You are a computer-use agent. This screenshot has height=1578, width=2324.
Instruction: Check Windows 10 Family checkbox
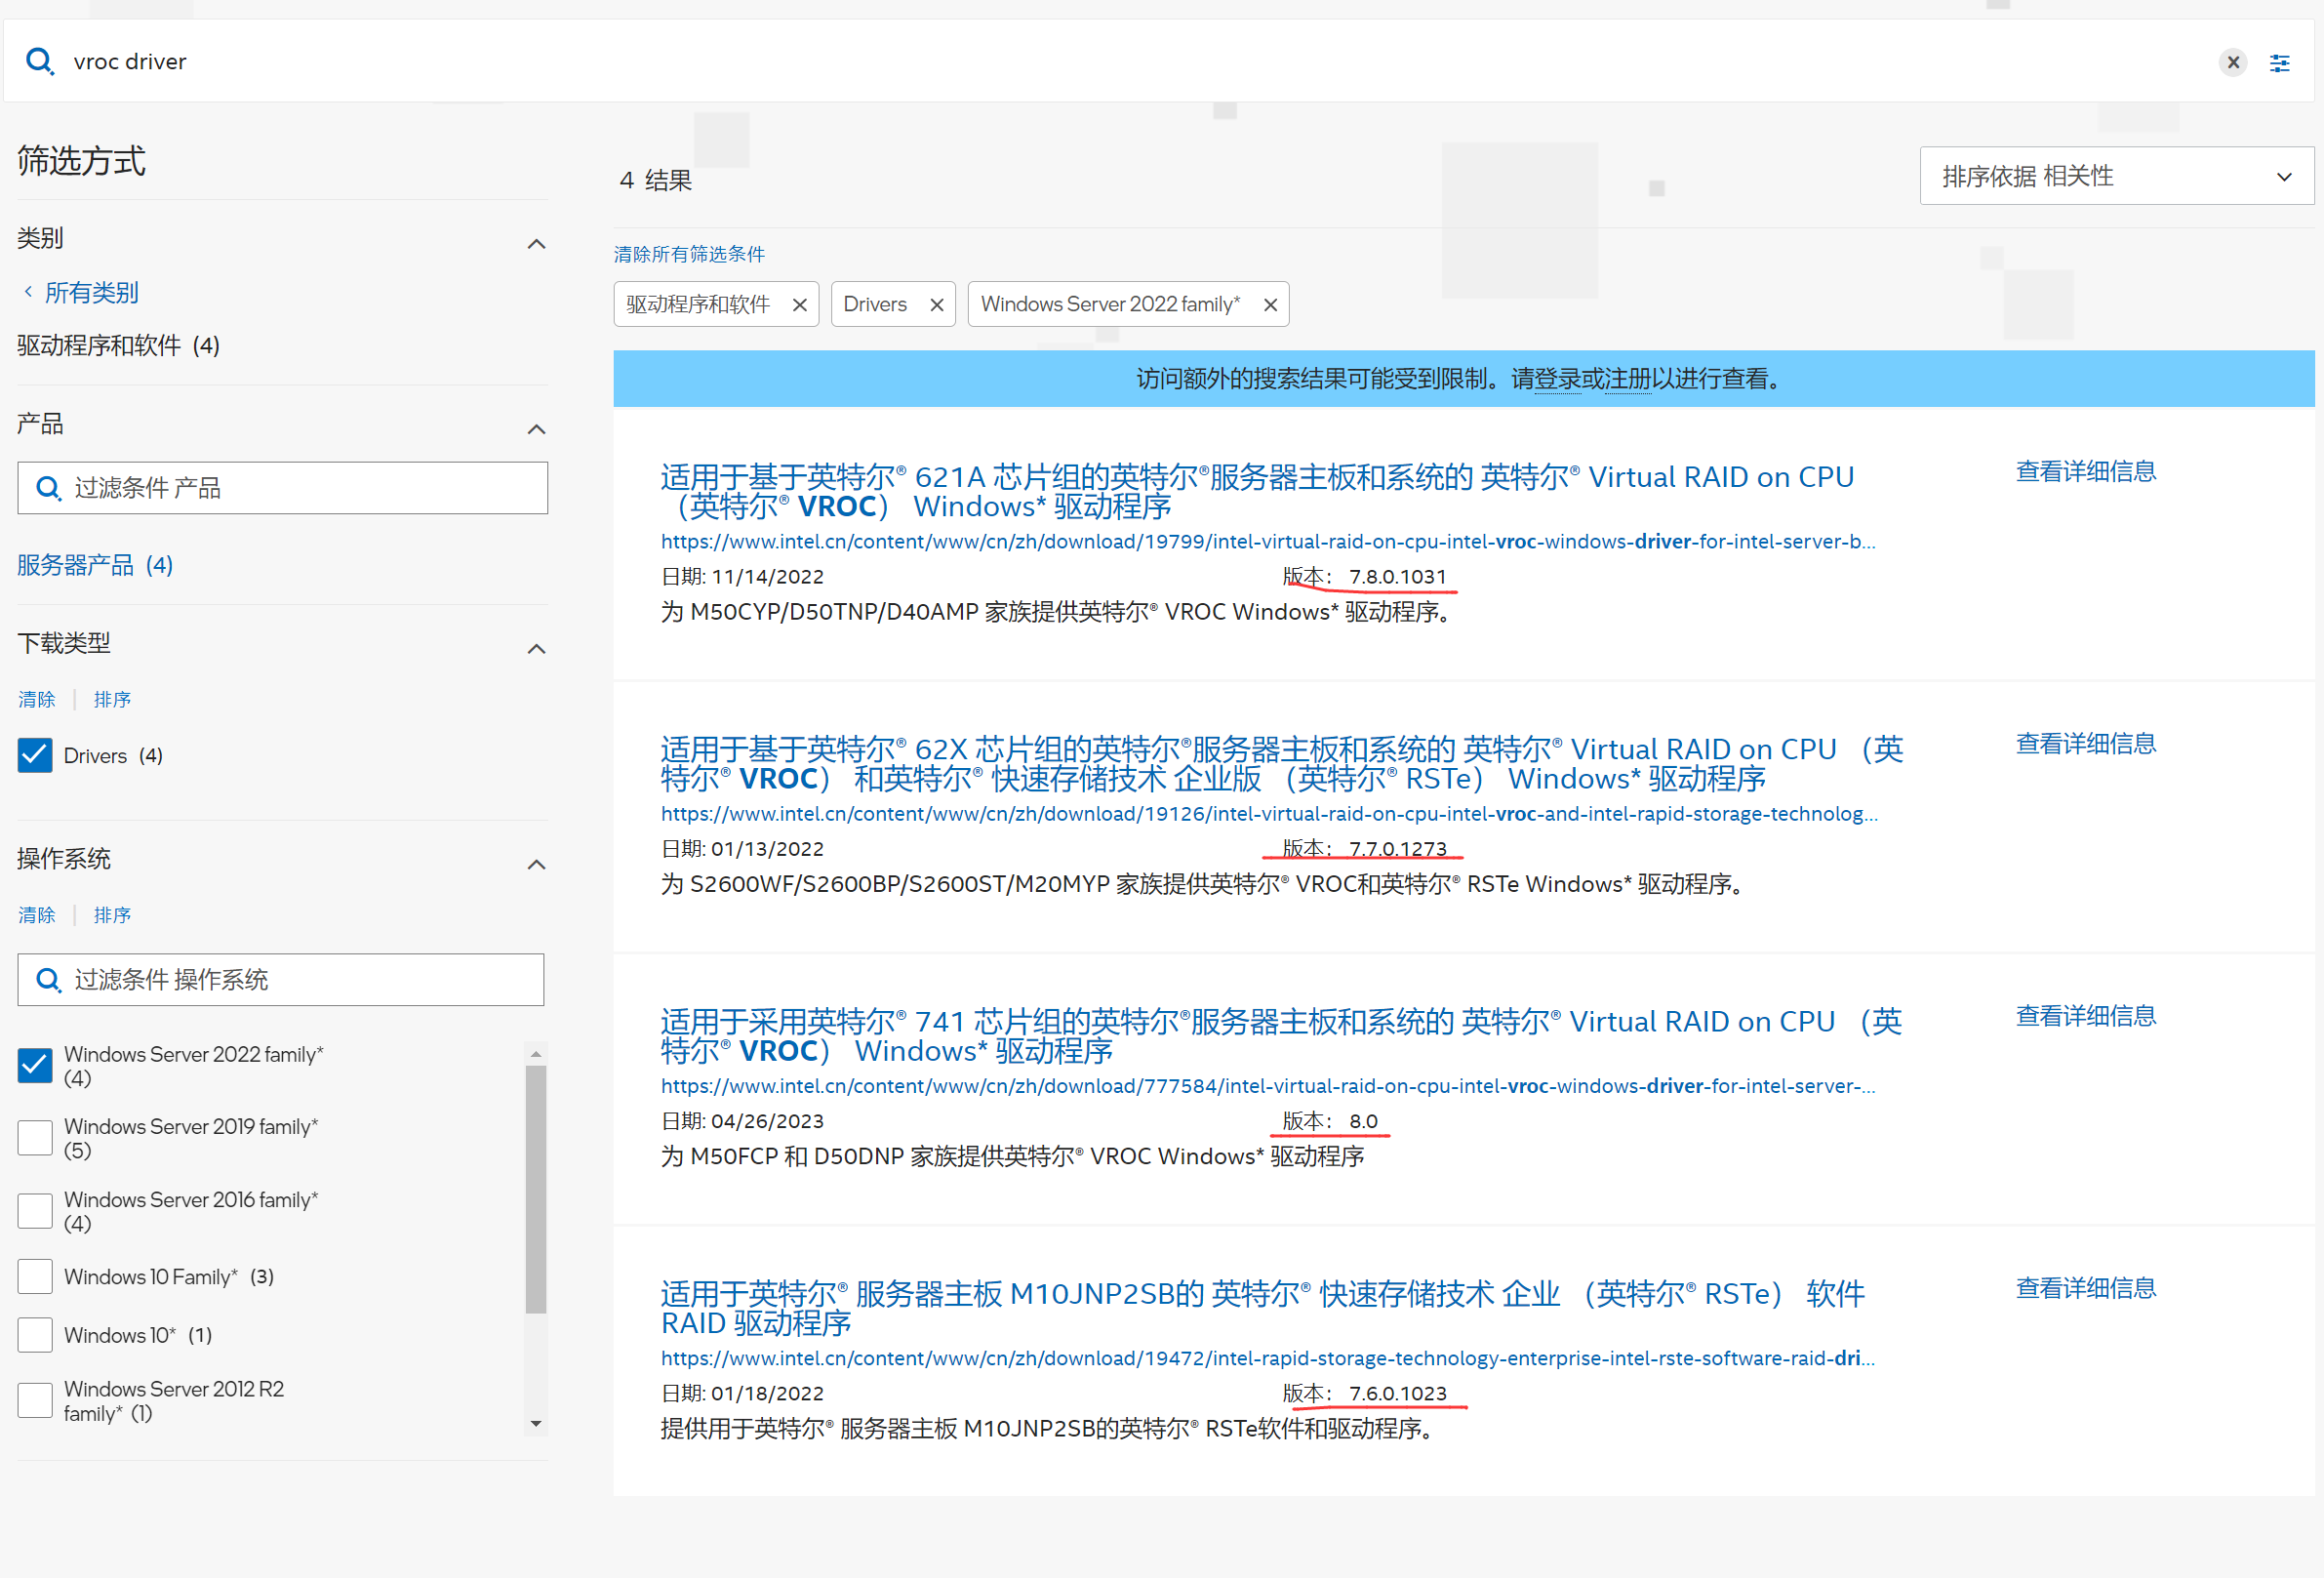coord(35,1277)
